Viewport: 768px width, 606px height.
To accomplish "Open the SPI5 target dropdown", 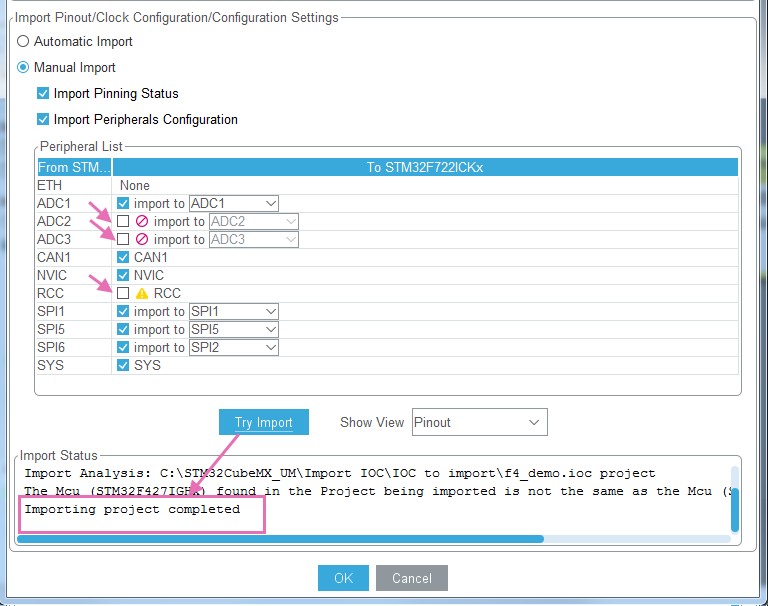I will (x=234, y=329).
